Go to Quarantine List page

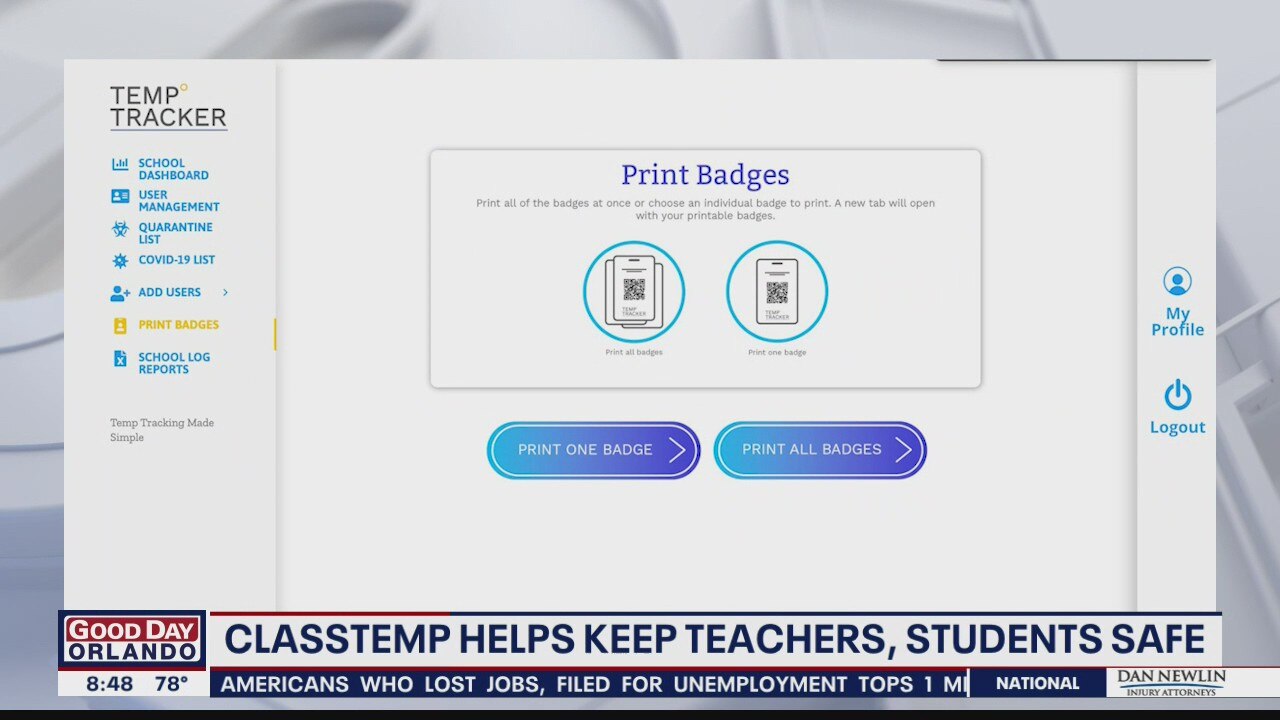pyautogui.click(x=175, y=233)
